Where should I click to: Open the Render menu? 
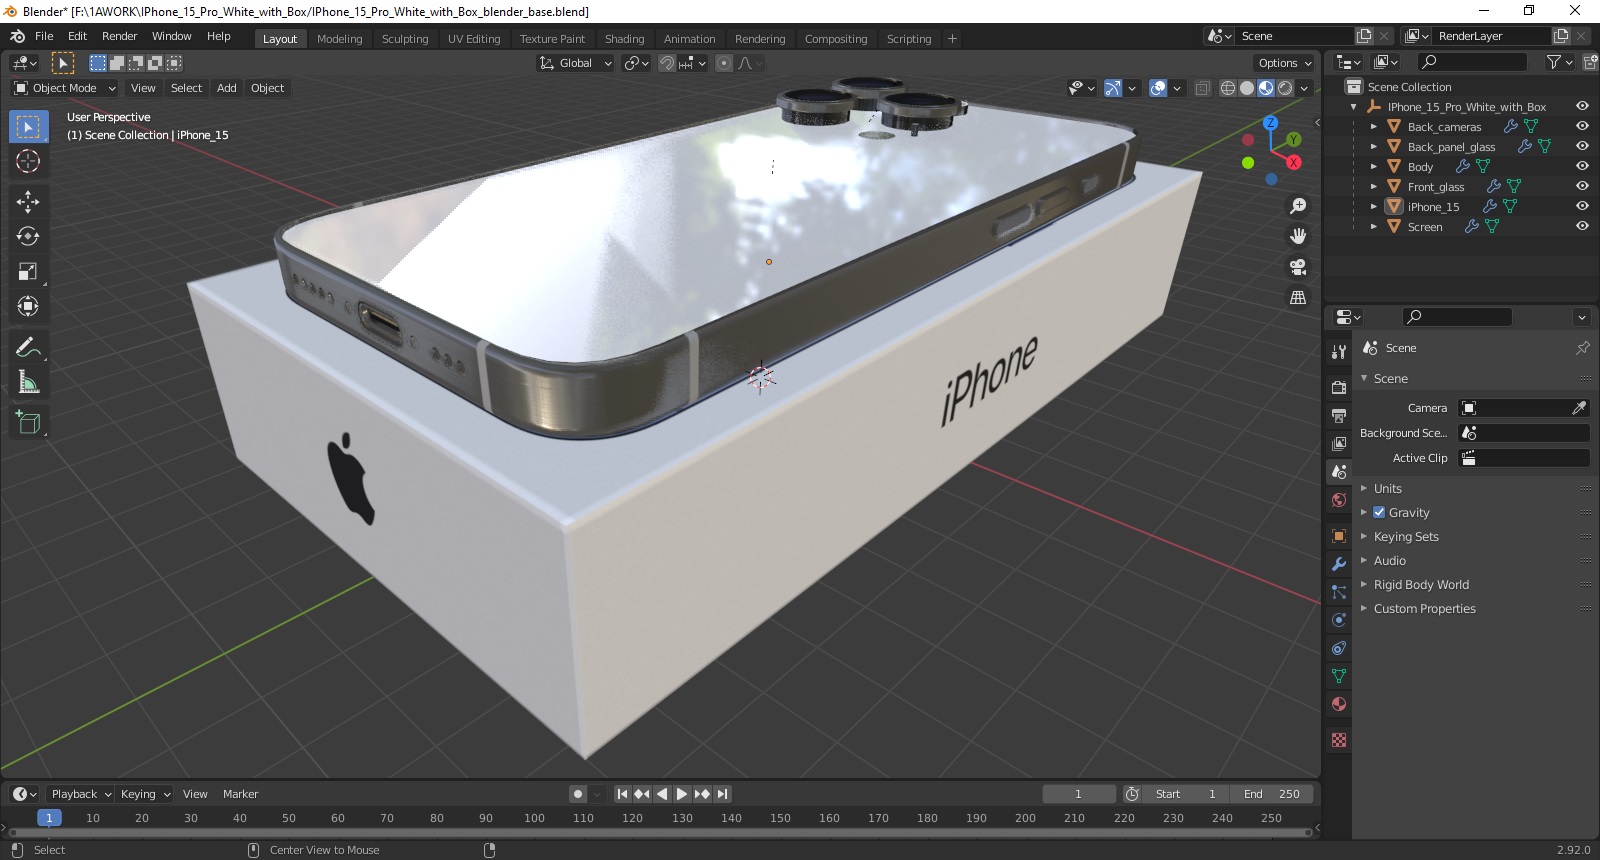coord(119,36)
